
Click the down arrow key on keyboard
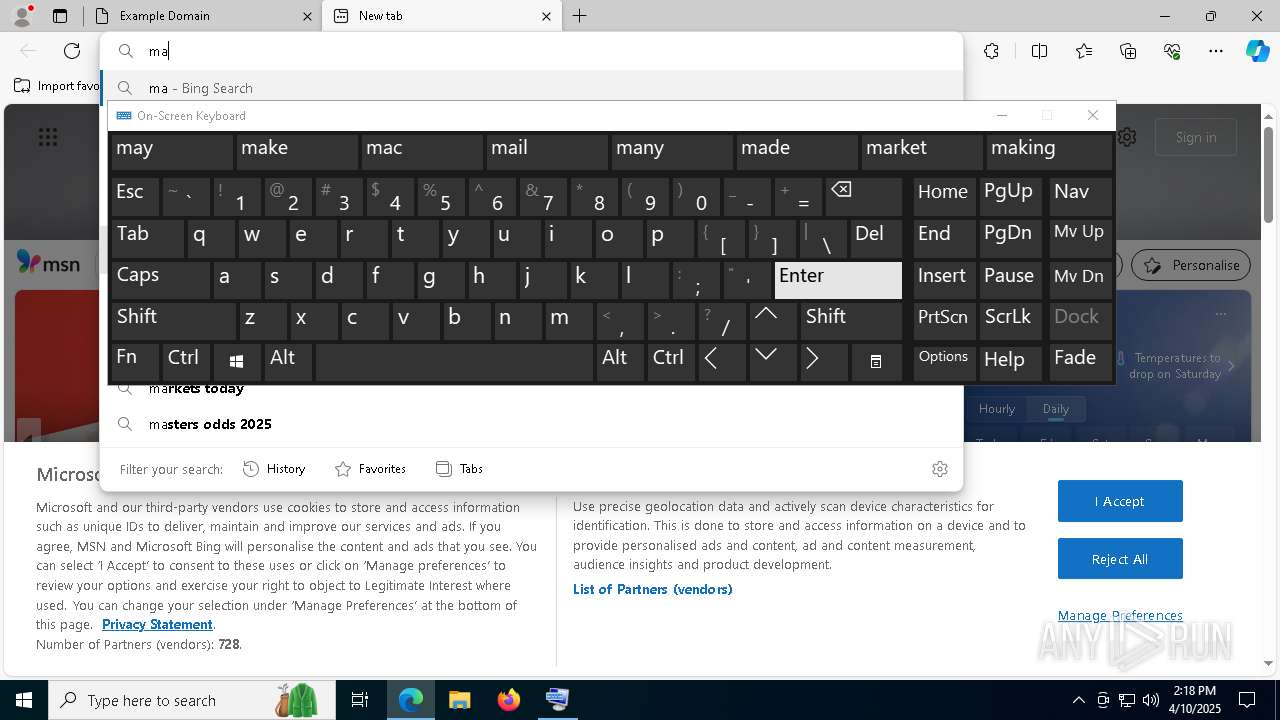point(774,361)
